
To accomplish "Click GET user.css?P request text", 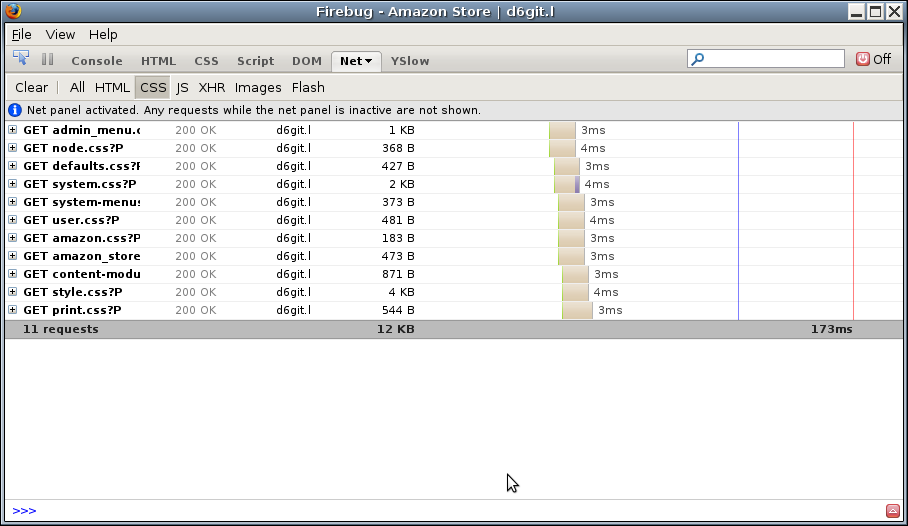I will [x=71, y=220].
